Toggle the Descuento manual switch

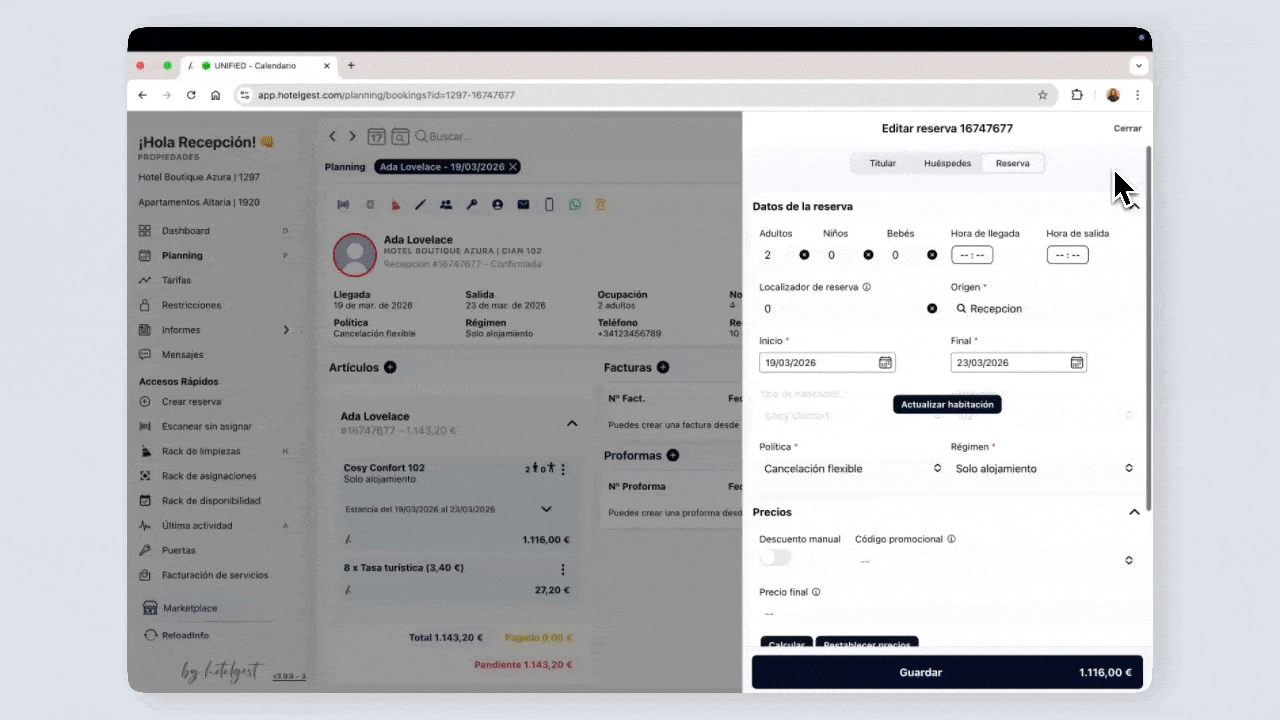click(775, 558)
